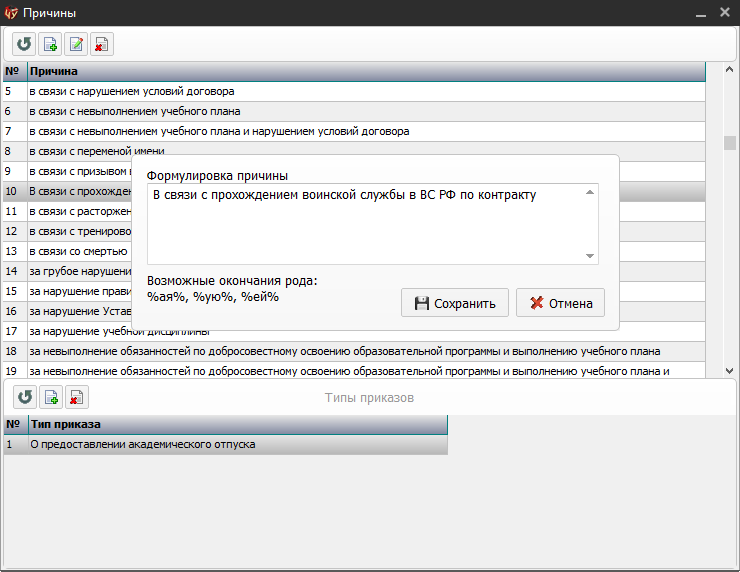Add a new order type in Типы приказов
This screenshot has width=740, height=572.
[51, 397]
